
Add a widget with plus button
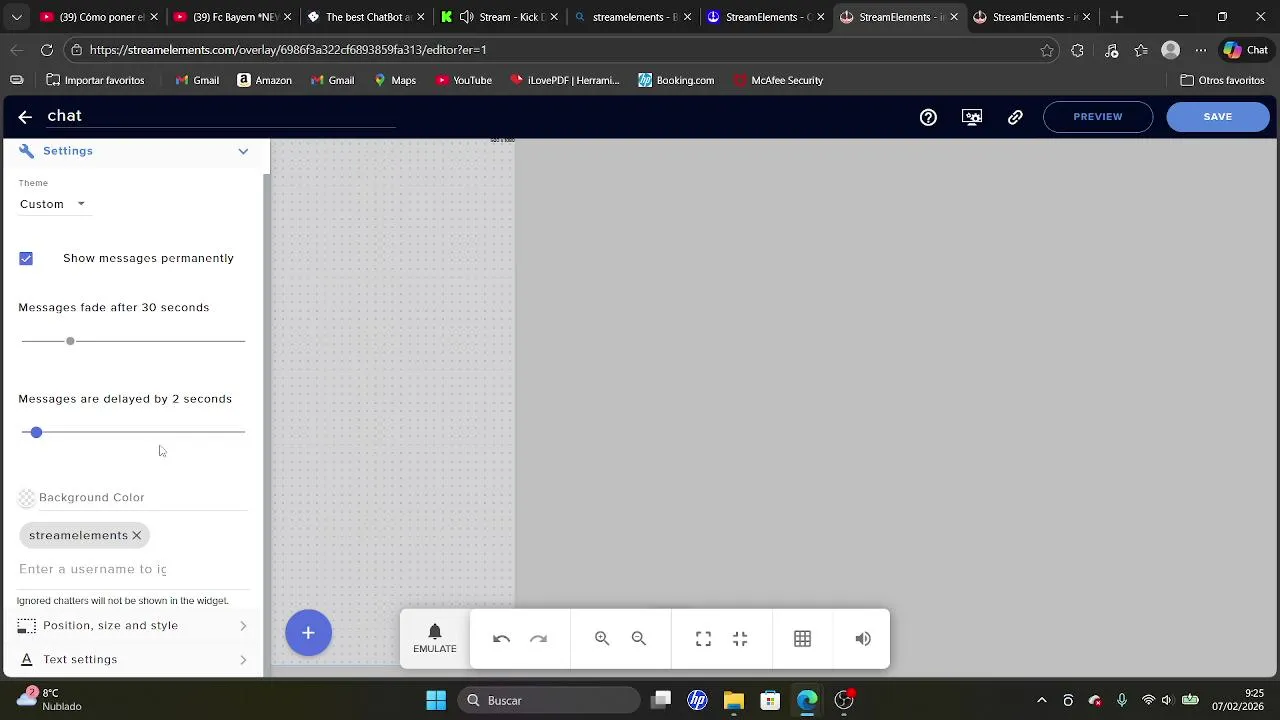click(308, 633)
